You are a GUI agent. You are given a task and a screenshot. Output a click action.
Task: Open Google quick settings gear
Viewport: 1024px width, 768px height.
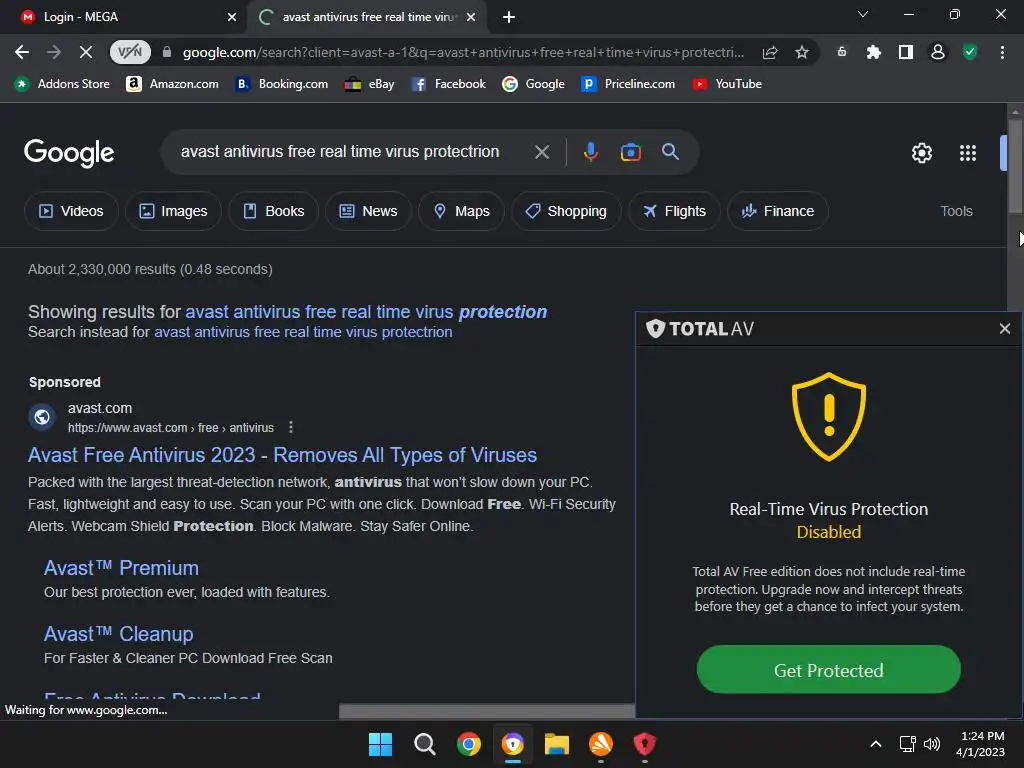click(x=921, y=153)
